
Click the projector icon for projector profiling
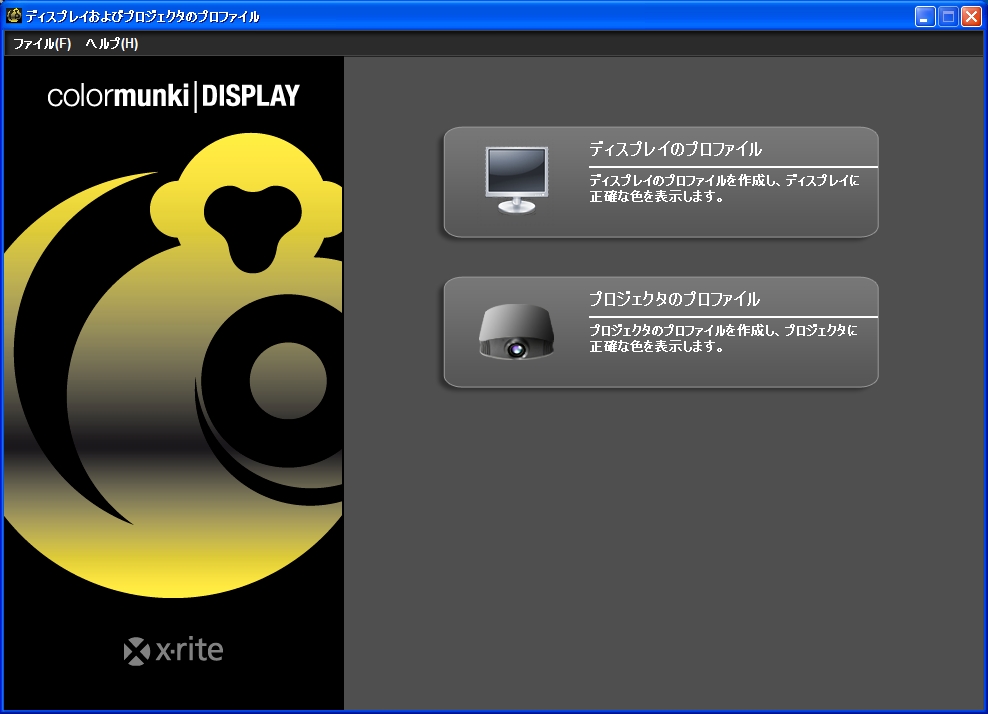point(517,331)
